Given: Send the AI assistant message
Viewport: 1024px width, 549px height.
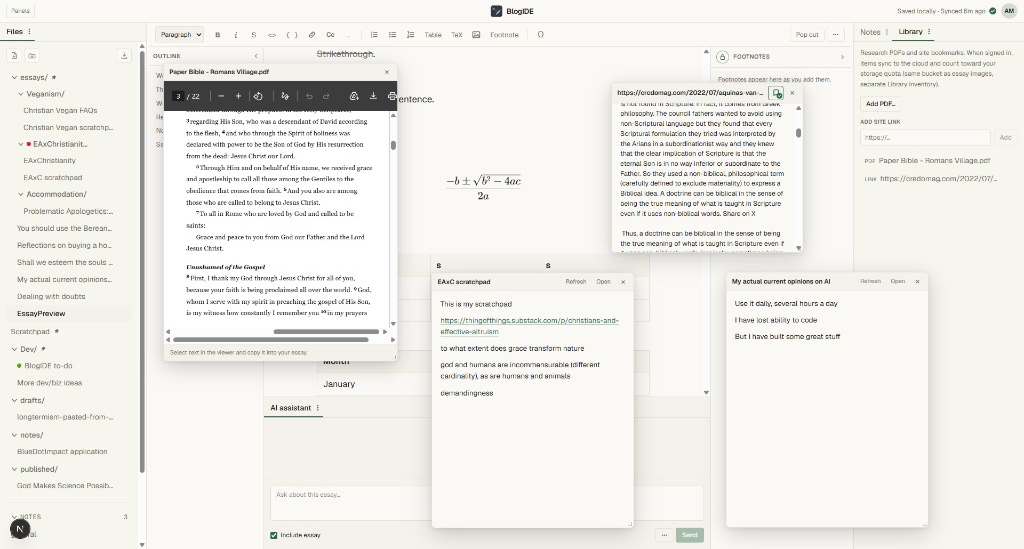Looking at the screenshot, I should pos(690,535).
